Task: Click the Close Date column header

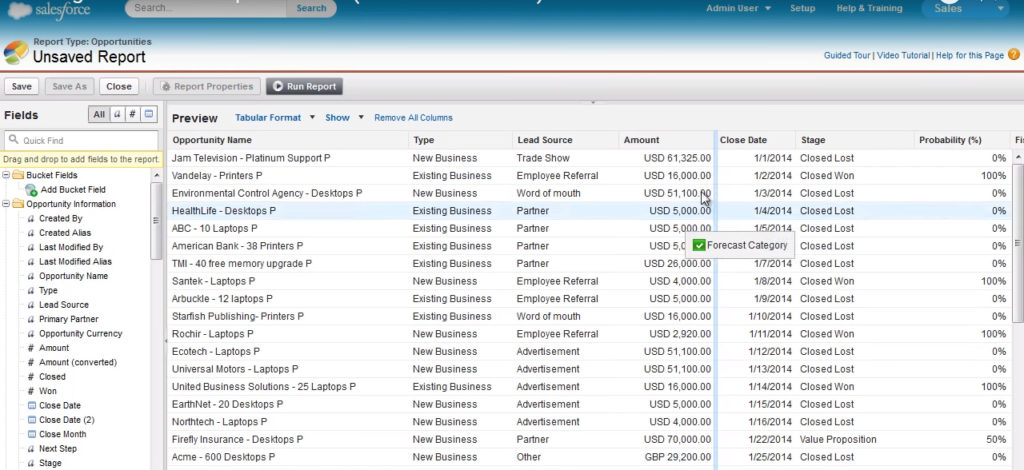Action: (756, 140)
